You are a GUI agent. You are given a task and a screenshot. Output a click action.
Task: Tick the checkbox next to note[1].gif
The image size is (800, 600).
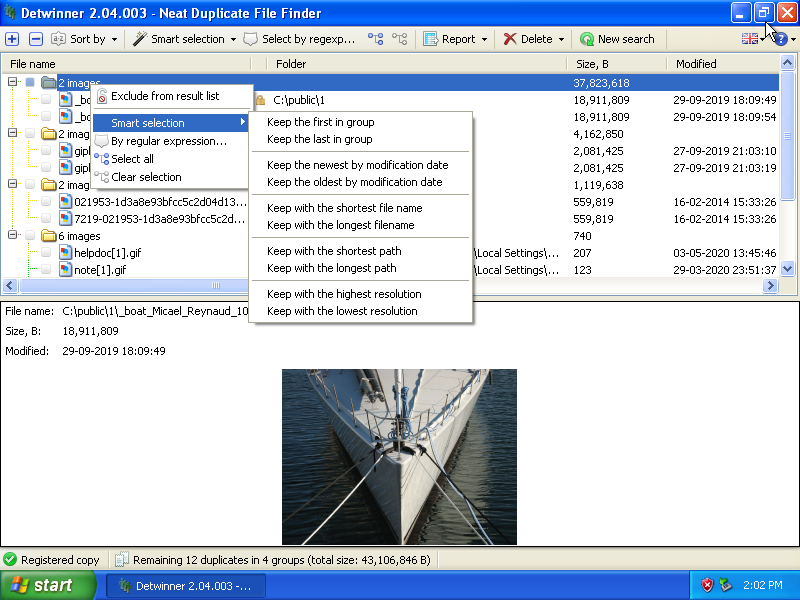click(x=46, y=270)
